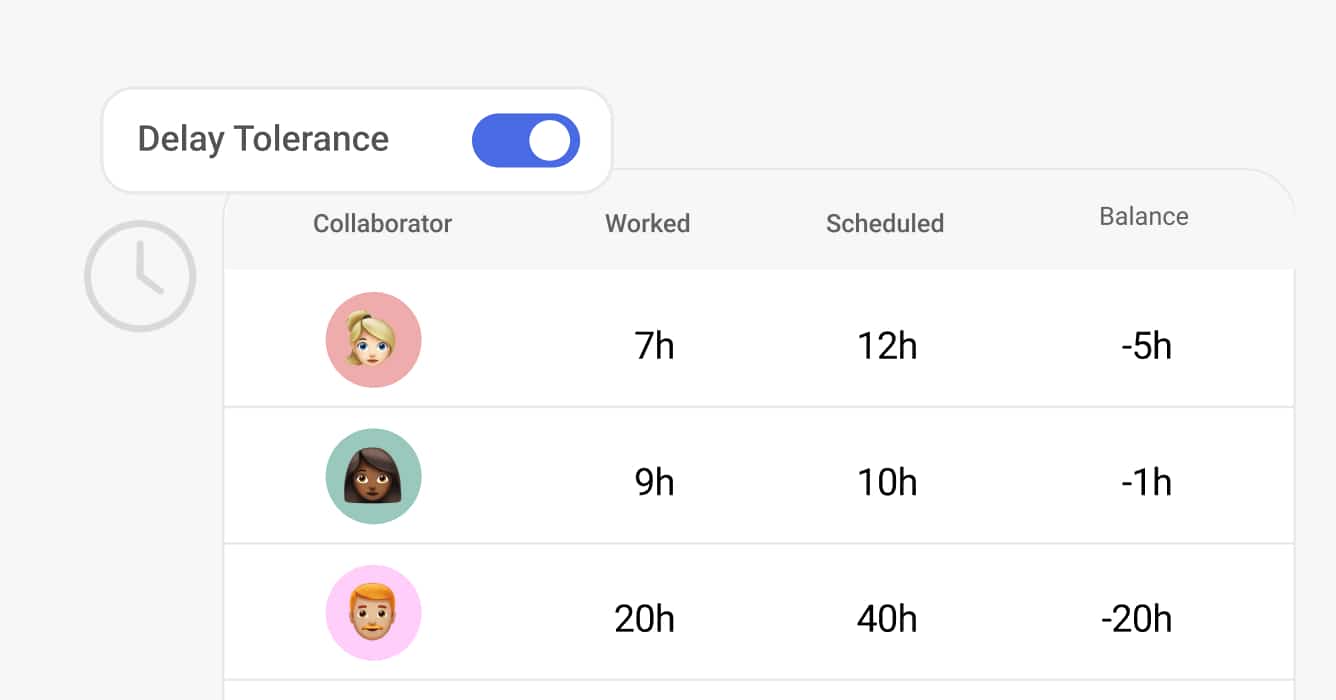This screenshot has width=1336, height=700.
Task: Click the 9h worked value
Action: 654,483
